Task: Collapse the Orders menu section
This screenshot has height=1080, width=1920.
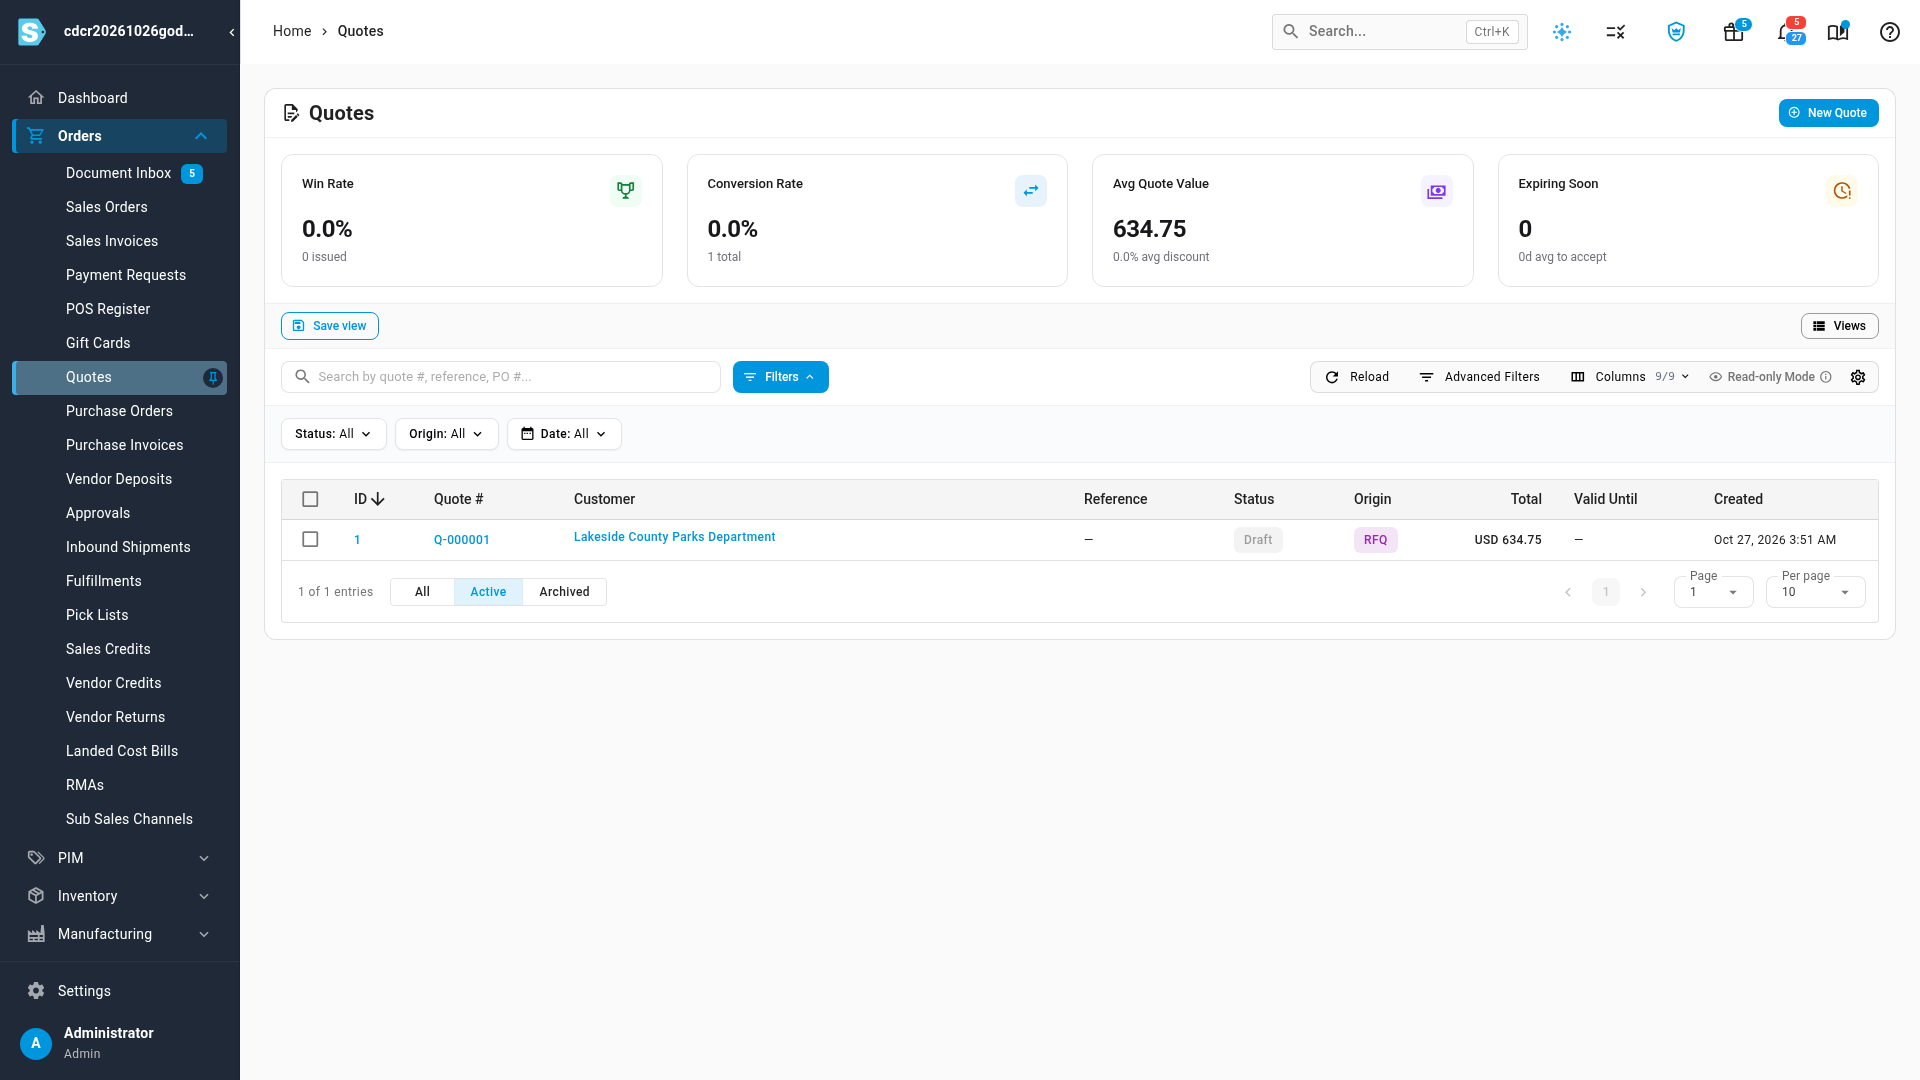Action: click(120, 136)
